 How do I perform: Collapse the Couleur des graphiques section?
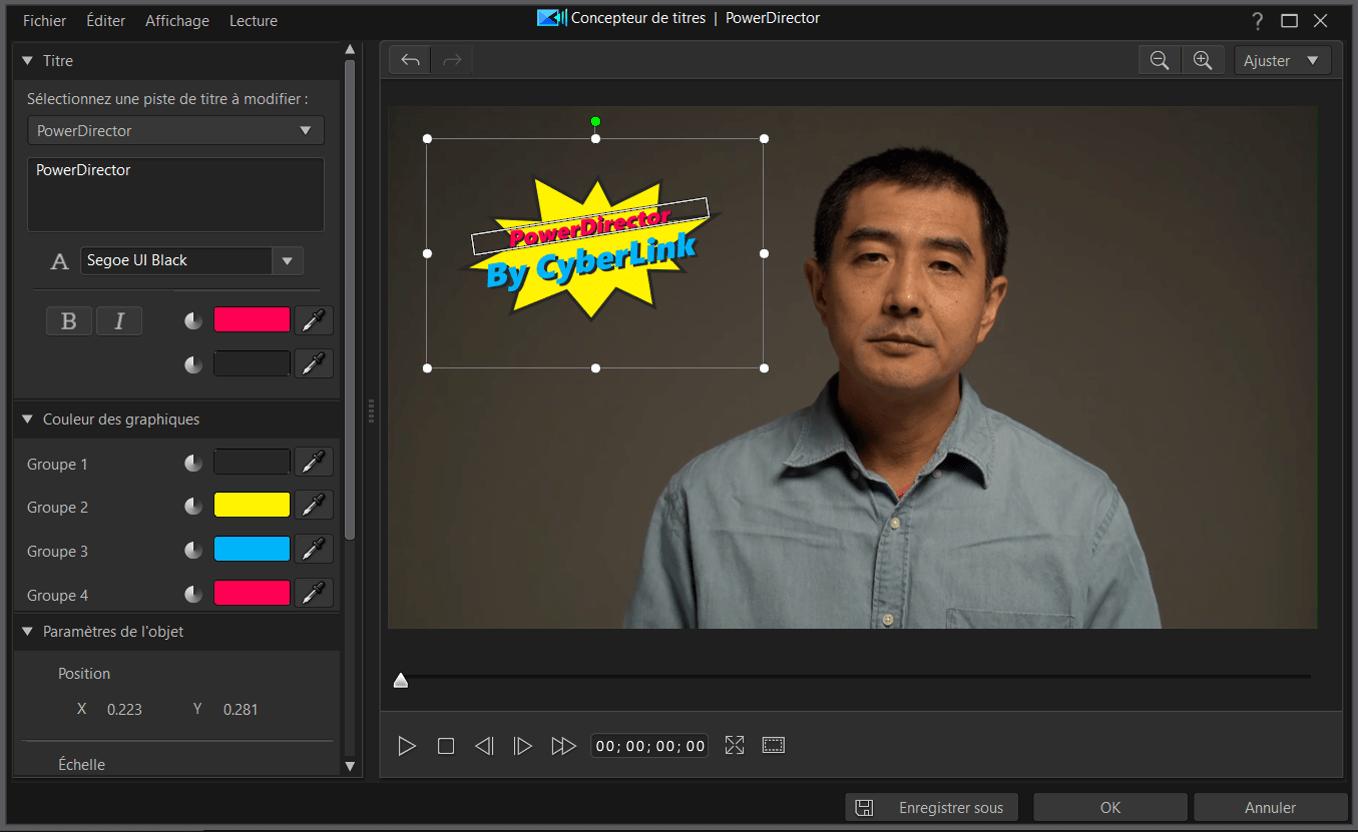coord(27,419)
